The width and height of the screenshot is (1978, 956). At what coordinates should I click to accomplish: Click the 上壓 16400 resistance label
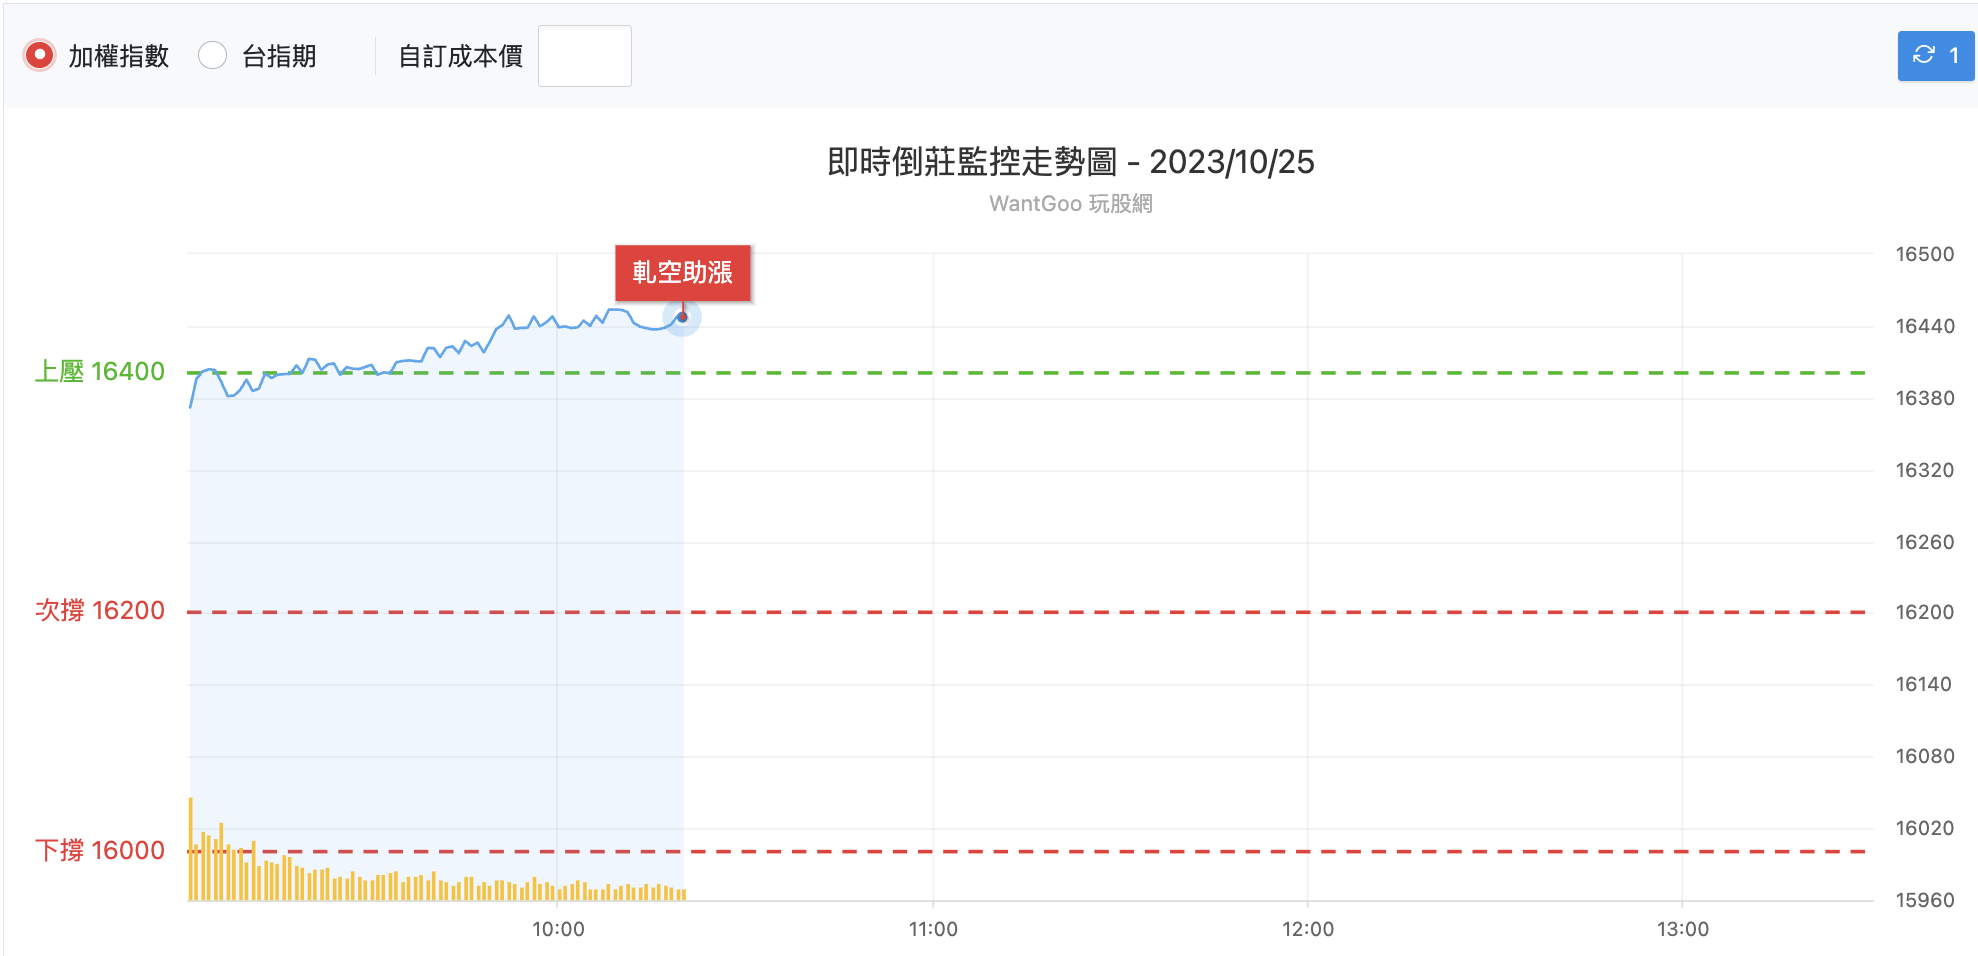click(99, 371)
